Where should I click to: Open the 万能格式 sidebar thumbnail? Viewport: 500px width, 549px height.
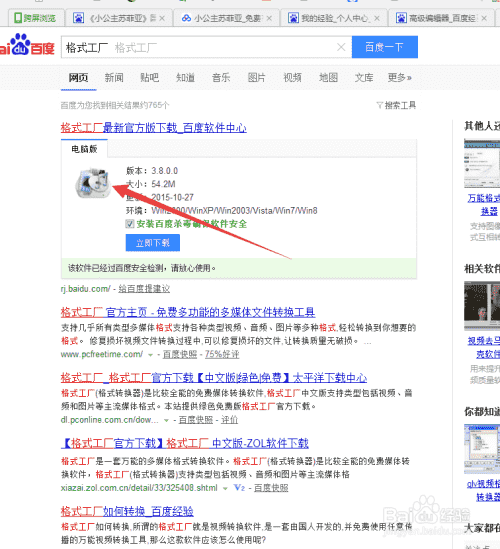coord(482,164)
